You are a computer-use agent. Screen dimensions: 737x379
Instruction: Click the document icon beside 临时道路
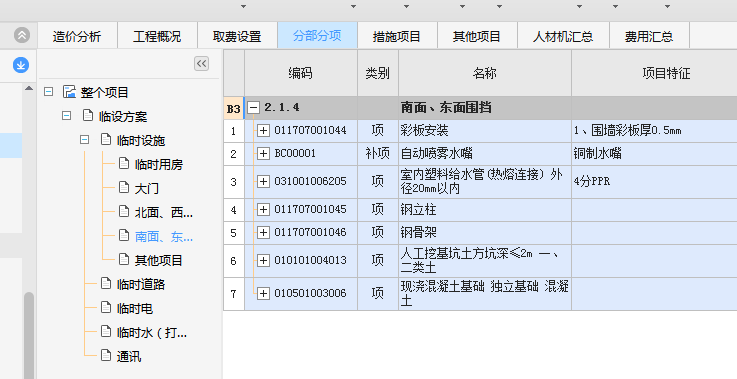point(106,283)
